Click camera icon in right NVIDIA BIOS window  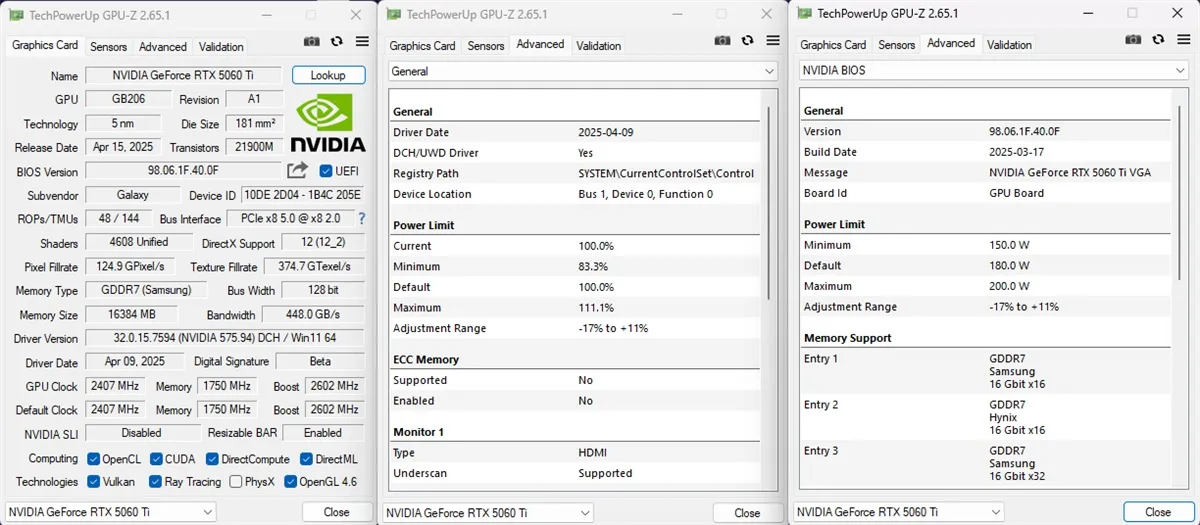pos(1132,40)
